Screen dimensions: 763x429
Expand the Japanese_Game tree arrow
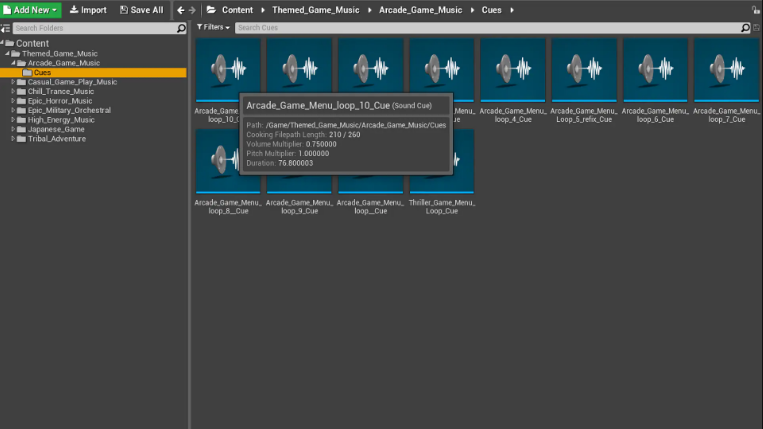pos(13,129)
